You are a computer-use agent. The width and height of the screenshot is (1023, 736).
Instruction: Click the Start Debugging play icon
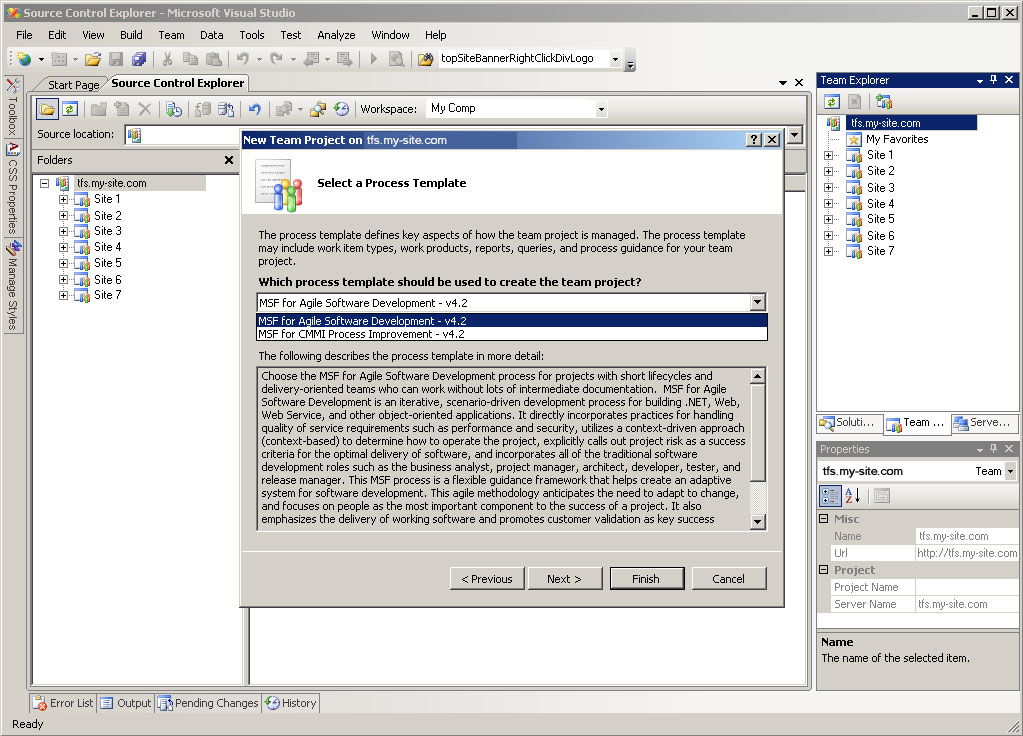(x=374, y=59)
